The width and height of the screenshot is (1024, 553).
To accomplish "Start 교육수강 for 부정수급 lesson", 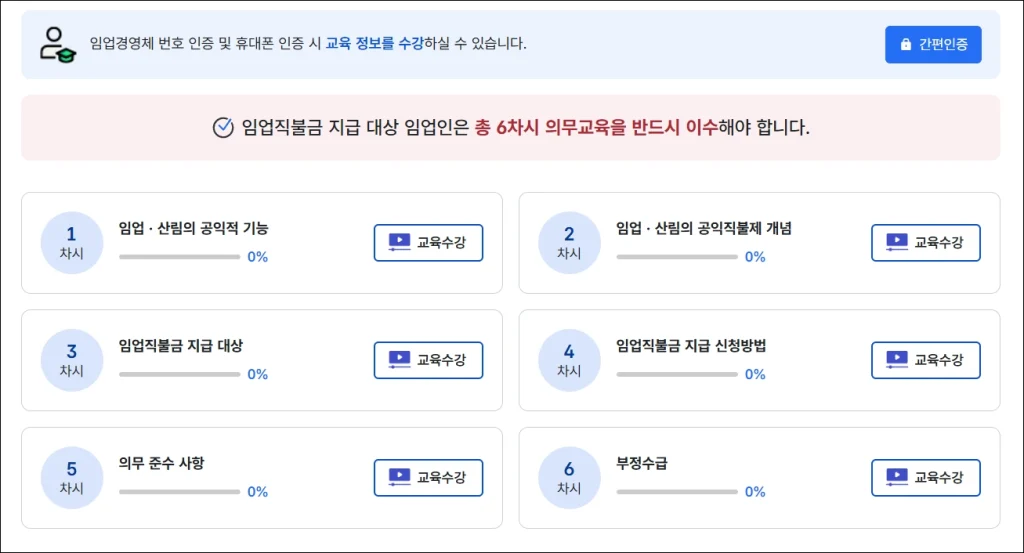I will [x=926, y=477].
